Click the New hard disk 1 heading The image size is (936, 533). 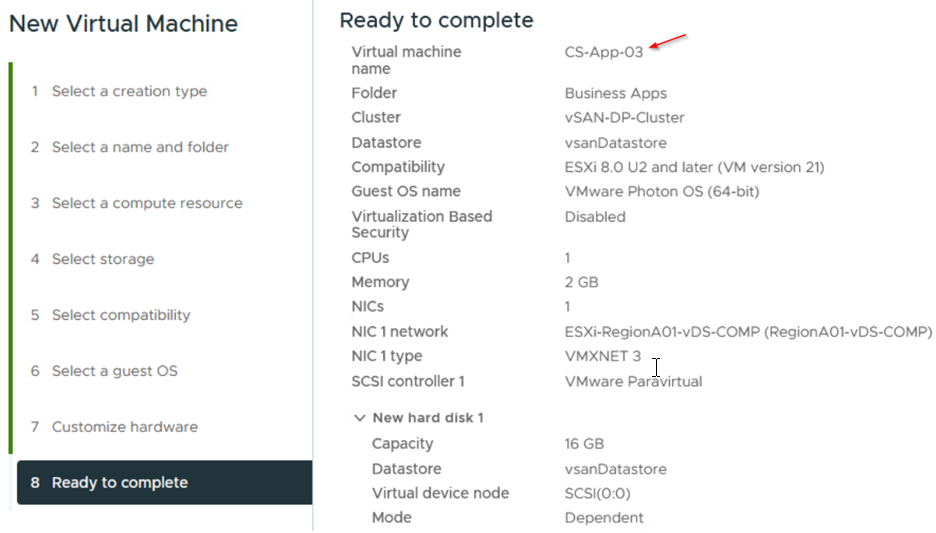pyautogui.click(x=428, y=418)
